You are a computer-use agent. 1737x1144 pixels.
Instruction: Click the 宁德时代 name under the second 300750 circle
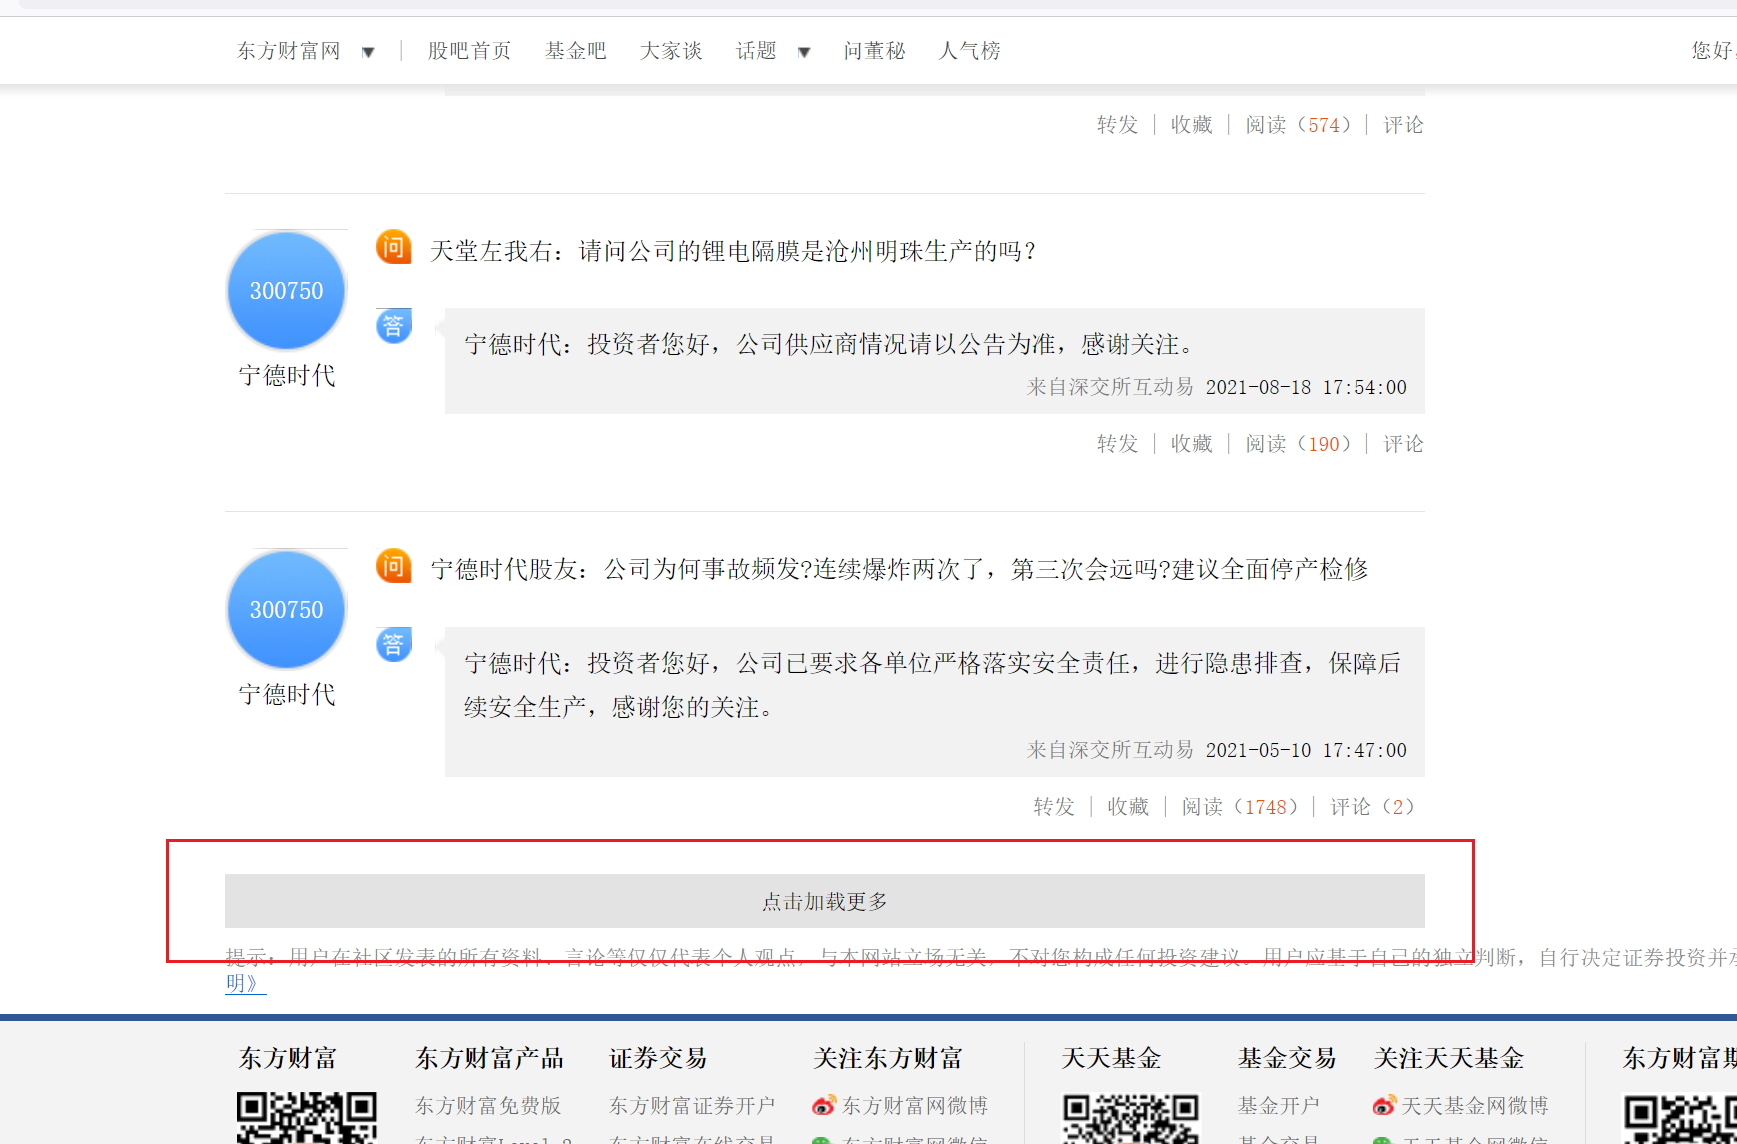[287, 695]
